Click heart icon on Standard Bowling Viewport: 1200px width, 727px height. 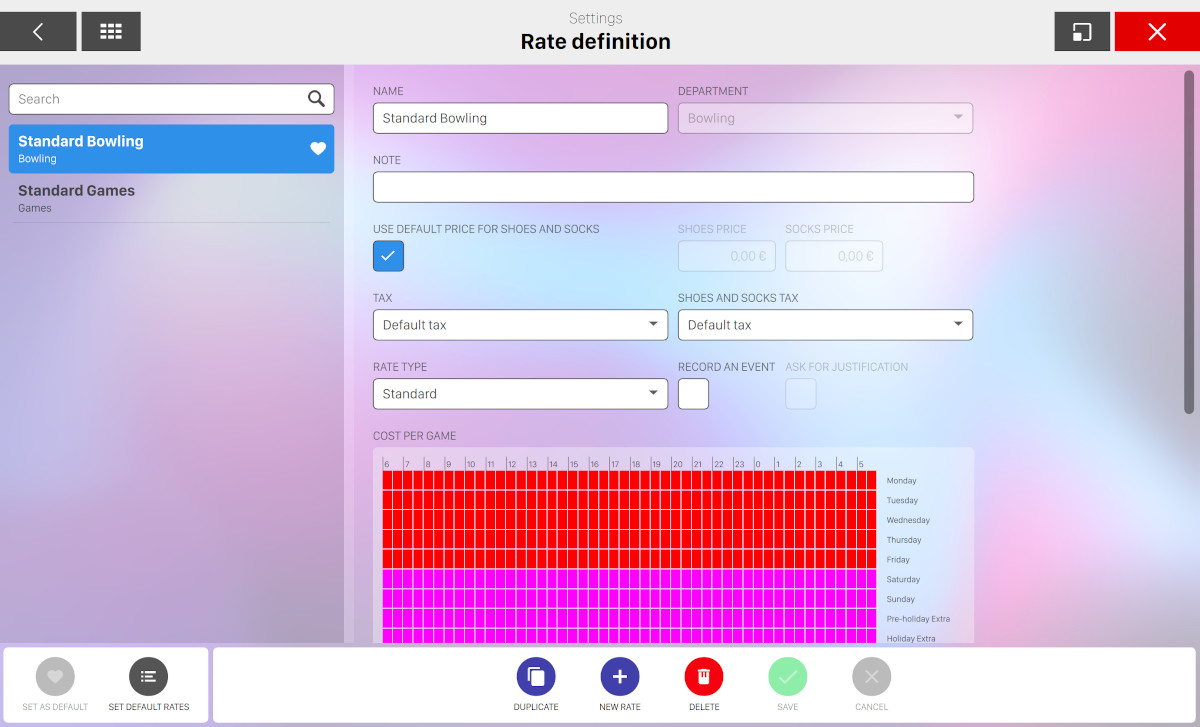click(x=318, y=149)
